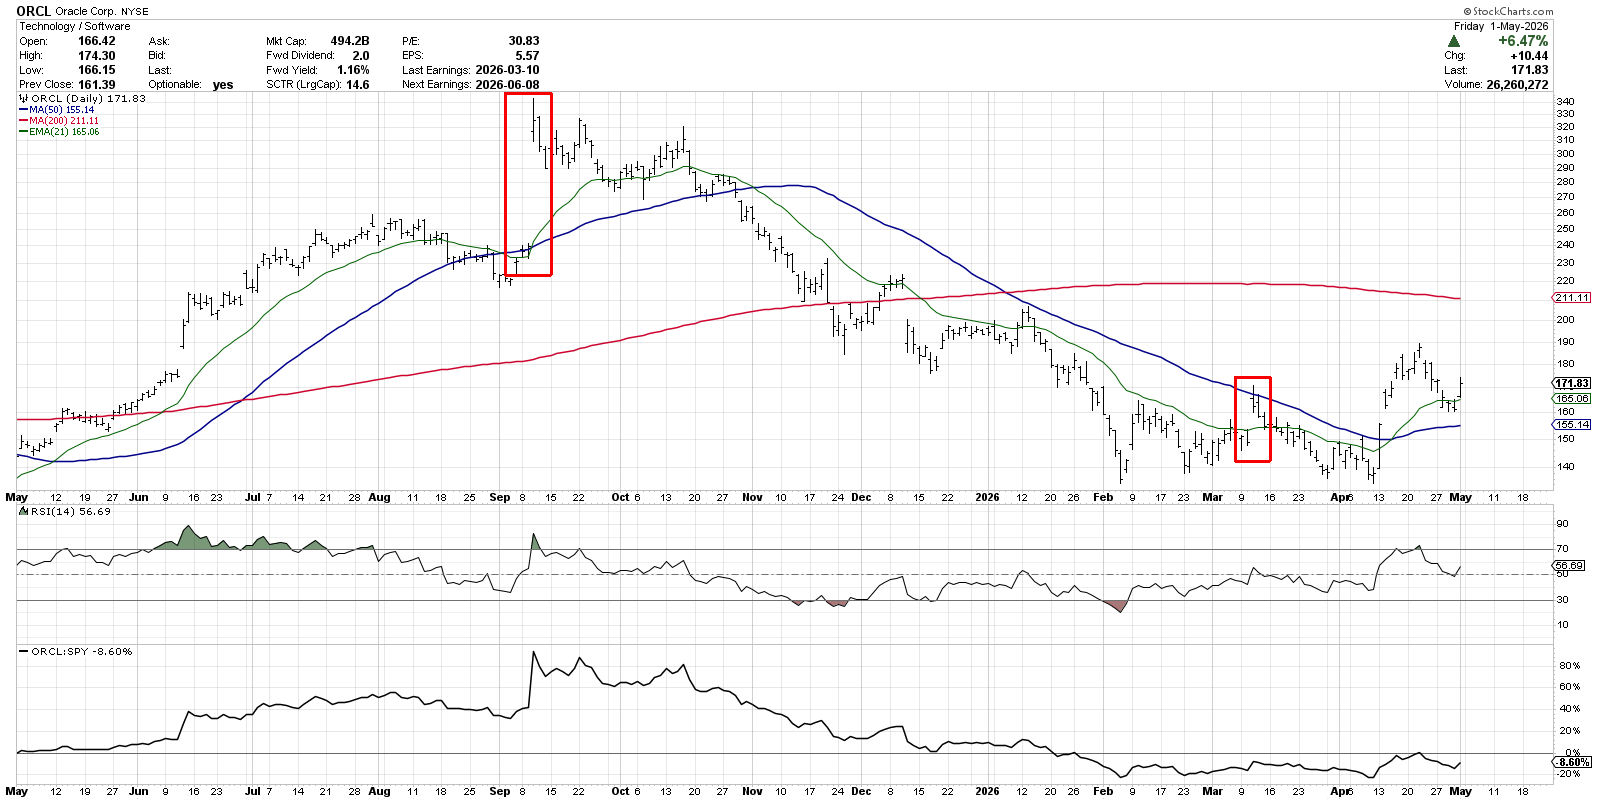Click the ORCL (Daily) 171.83 legend text
1600x800 pixels.
[88, 99]
